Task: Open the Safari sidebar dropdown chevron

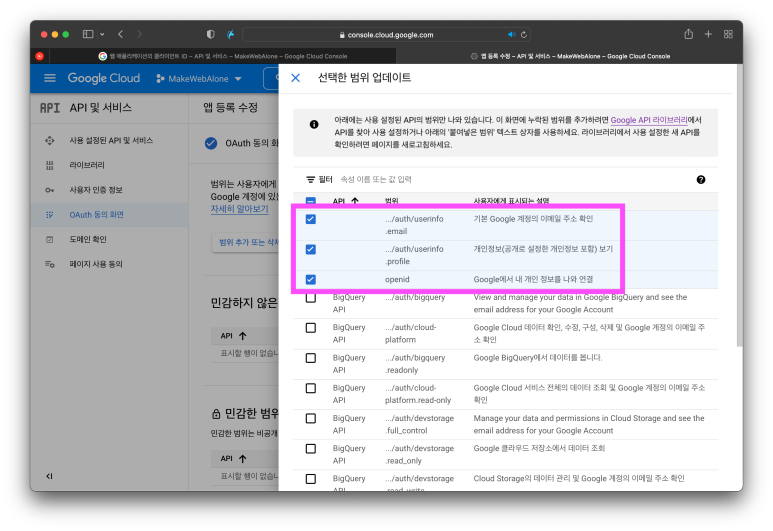Action: [x=102, y=35]
